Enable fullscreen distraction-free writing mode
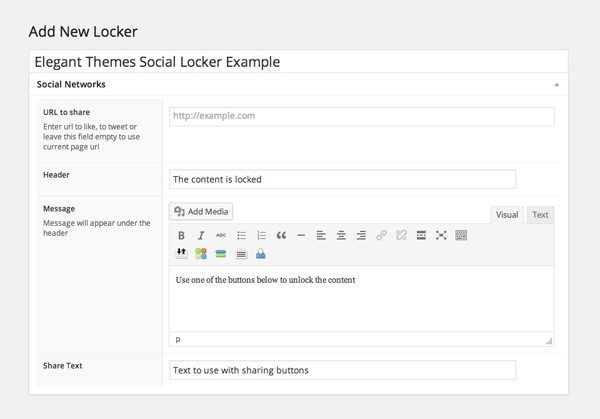 pos(441,236)
